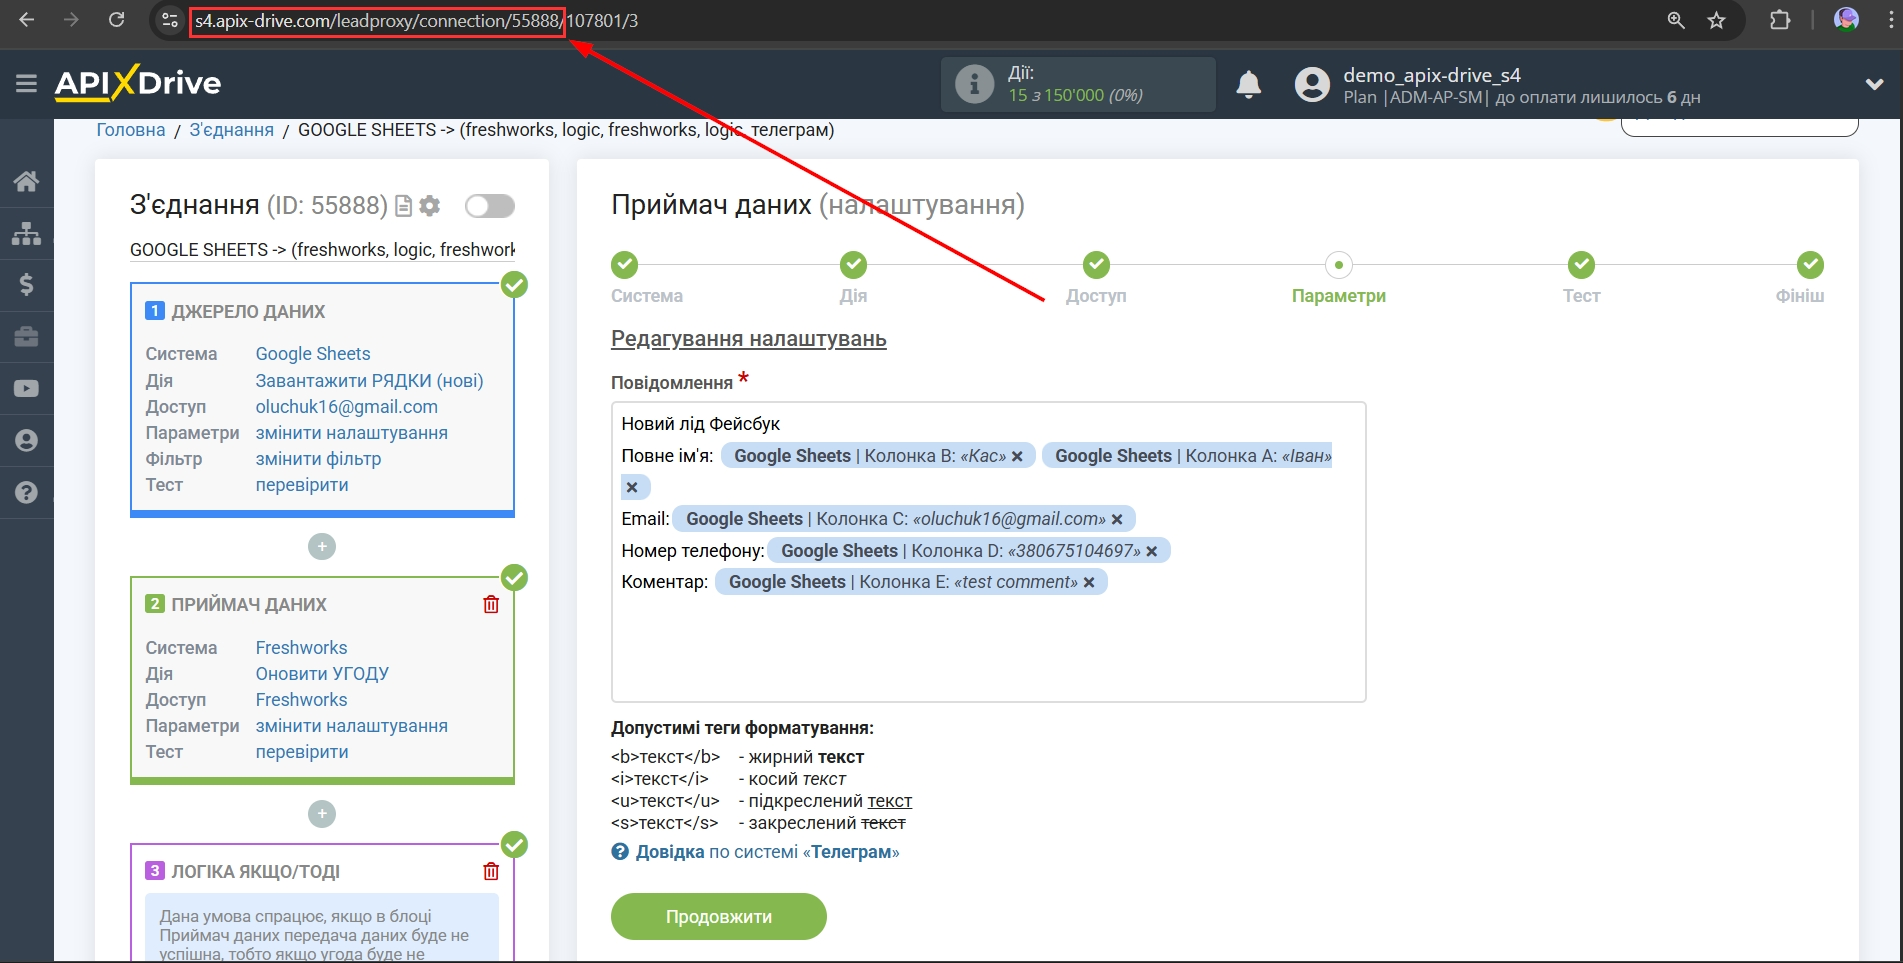The image size is (1903, 963).
Task: Click inside the message text field
Action: [988, 650]
